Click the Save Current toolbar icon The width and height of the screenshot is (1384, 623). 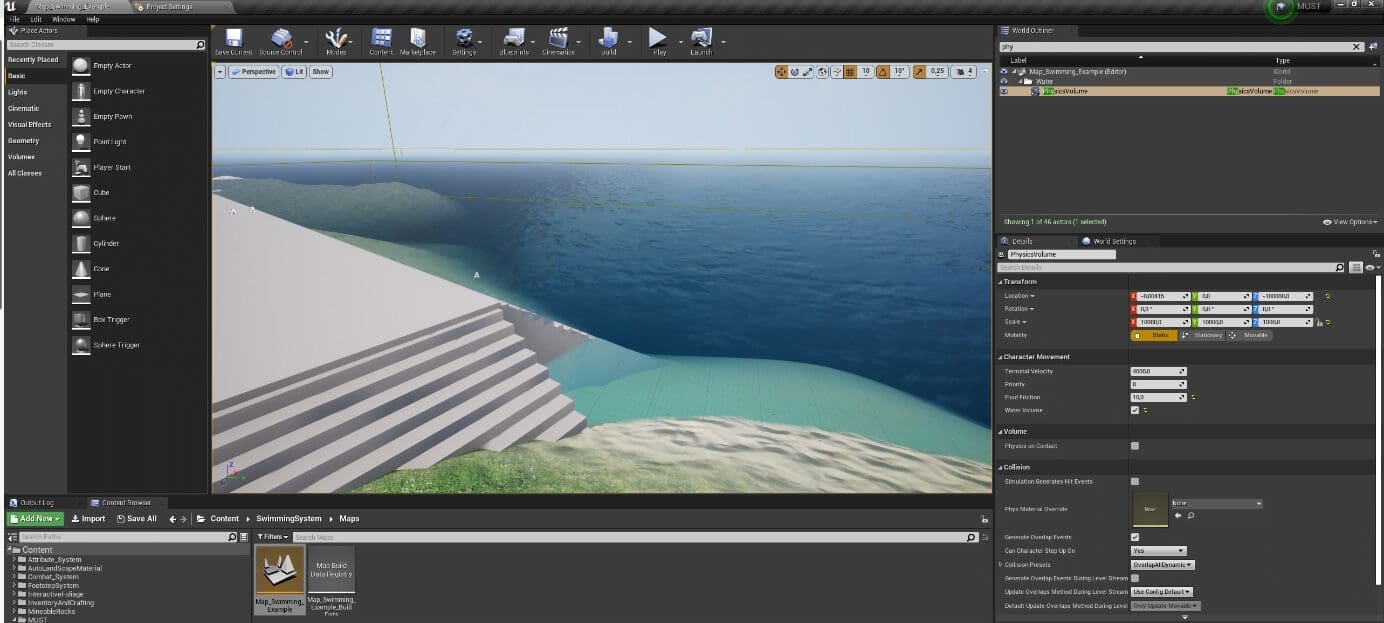coord(233,38)
